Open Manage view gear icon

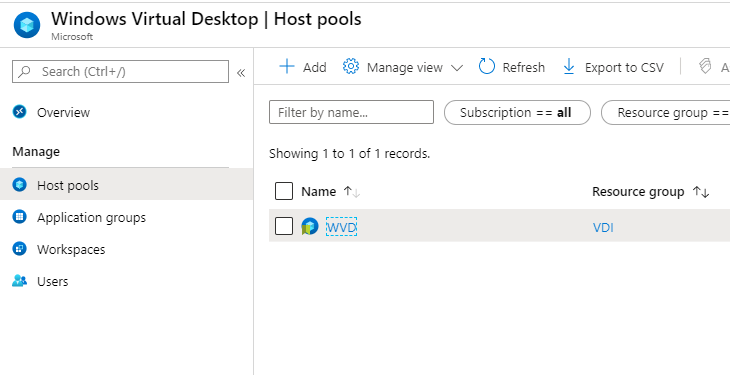pos(351,67)
